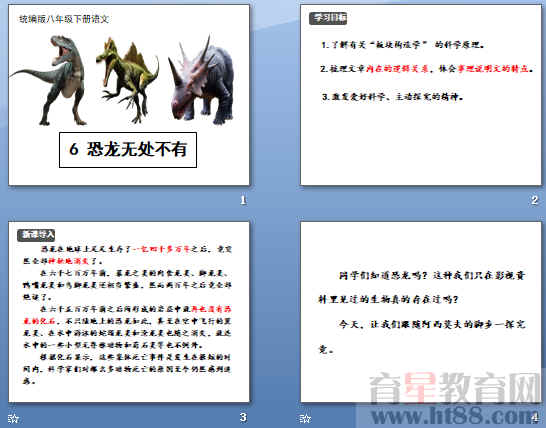Select the Tyrannosaurus image on slide 1
The image size is (546, 428).
[50, 80]
